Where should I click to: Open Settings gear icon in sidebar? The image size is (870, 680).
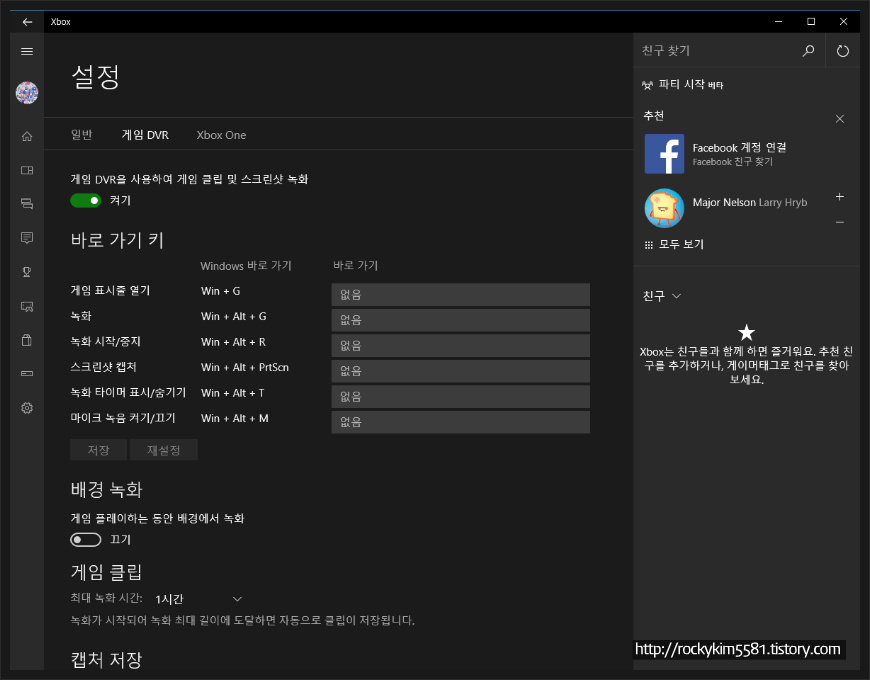point(27,408)
